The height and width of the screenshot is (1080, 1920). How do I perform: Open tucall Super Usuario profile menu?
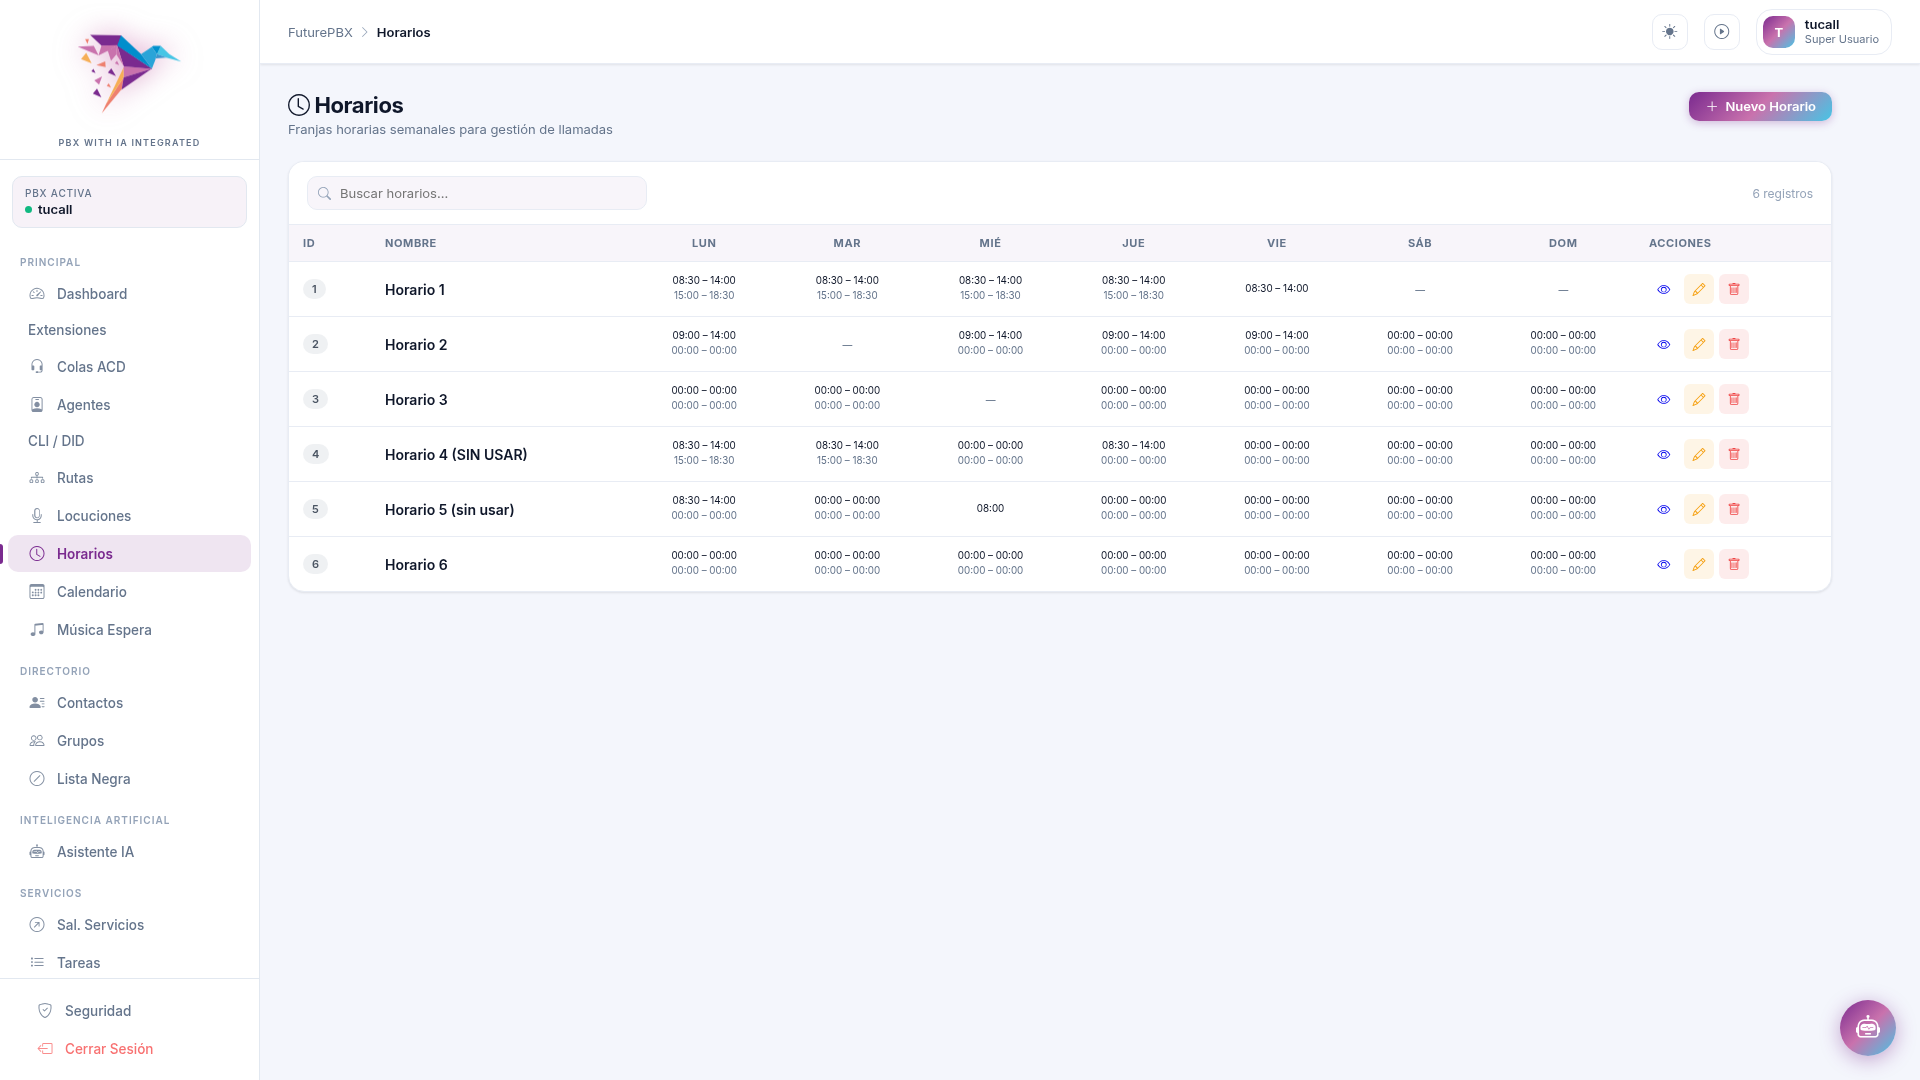tap(1822, 32)
